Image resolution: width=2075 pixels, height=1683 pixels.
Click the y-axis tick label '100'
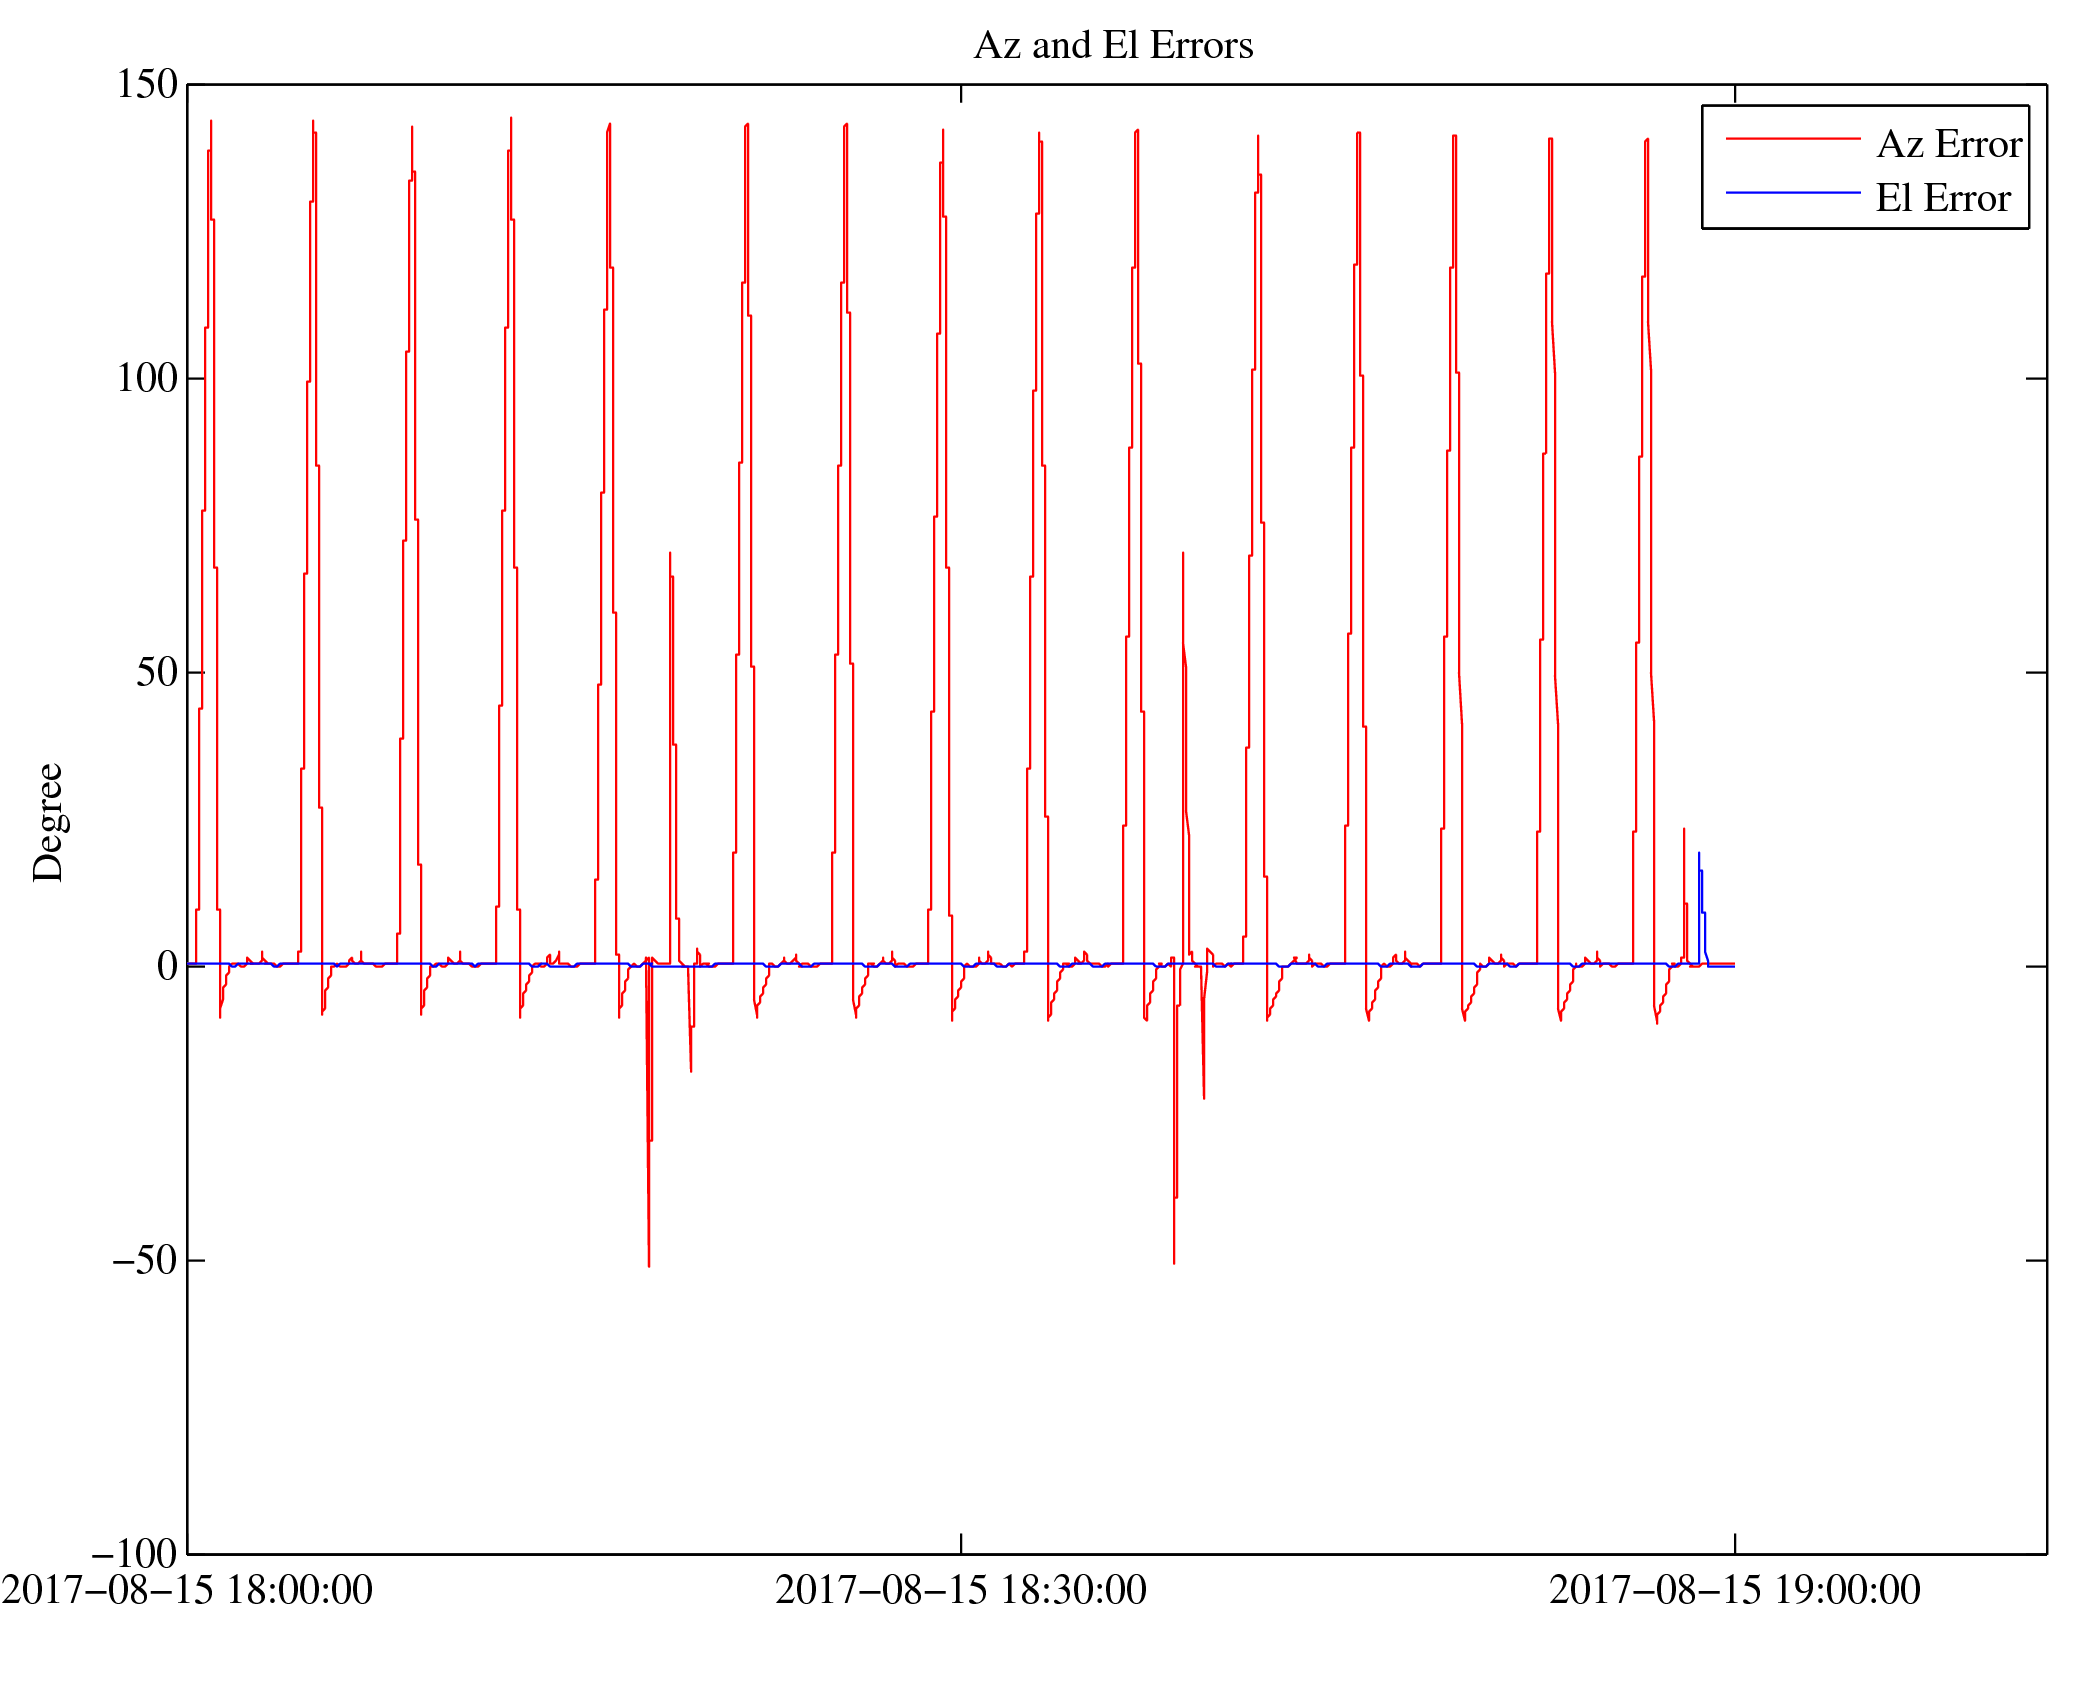(x=147, y=378)
